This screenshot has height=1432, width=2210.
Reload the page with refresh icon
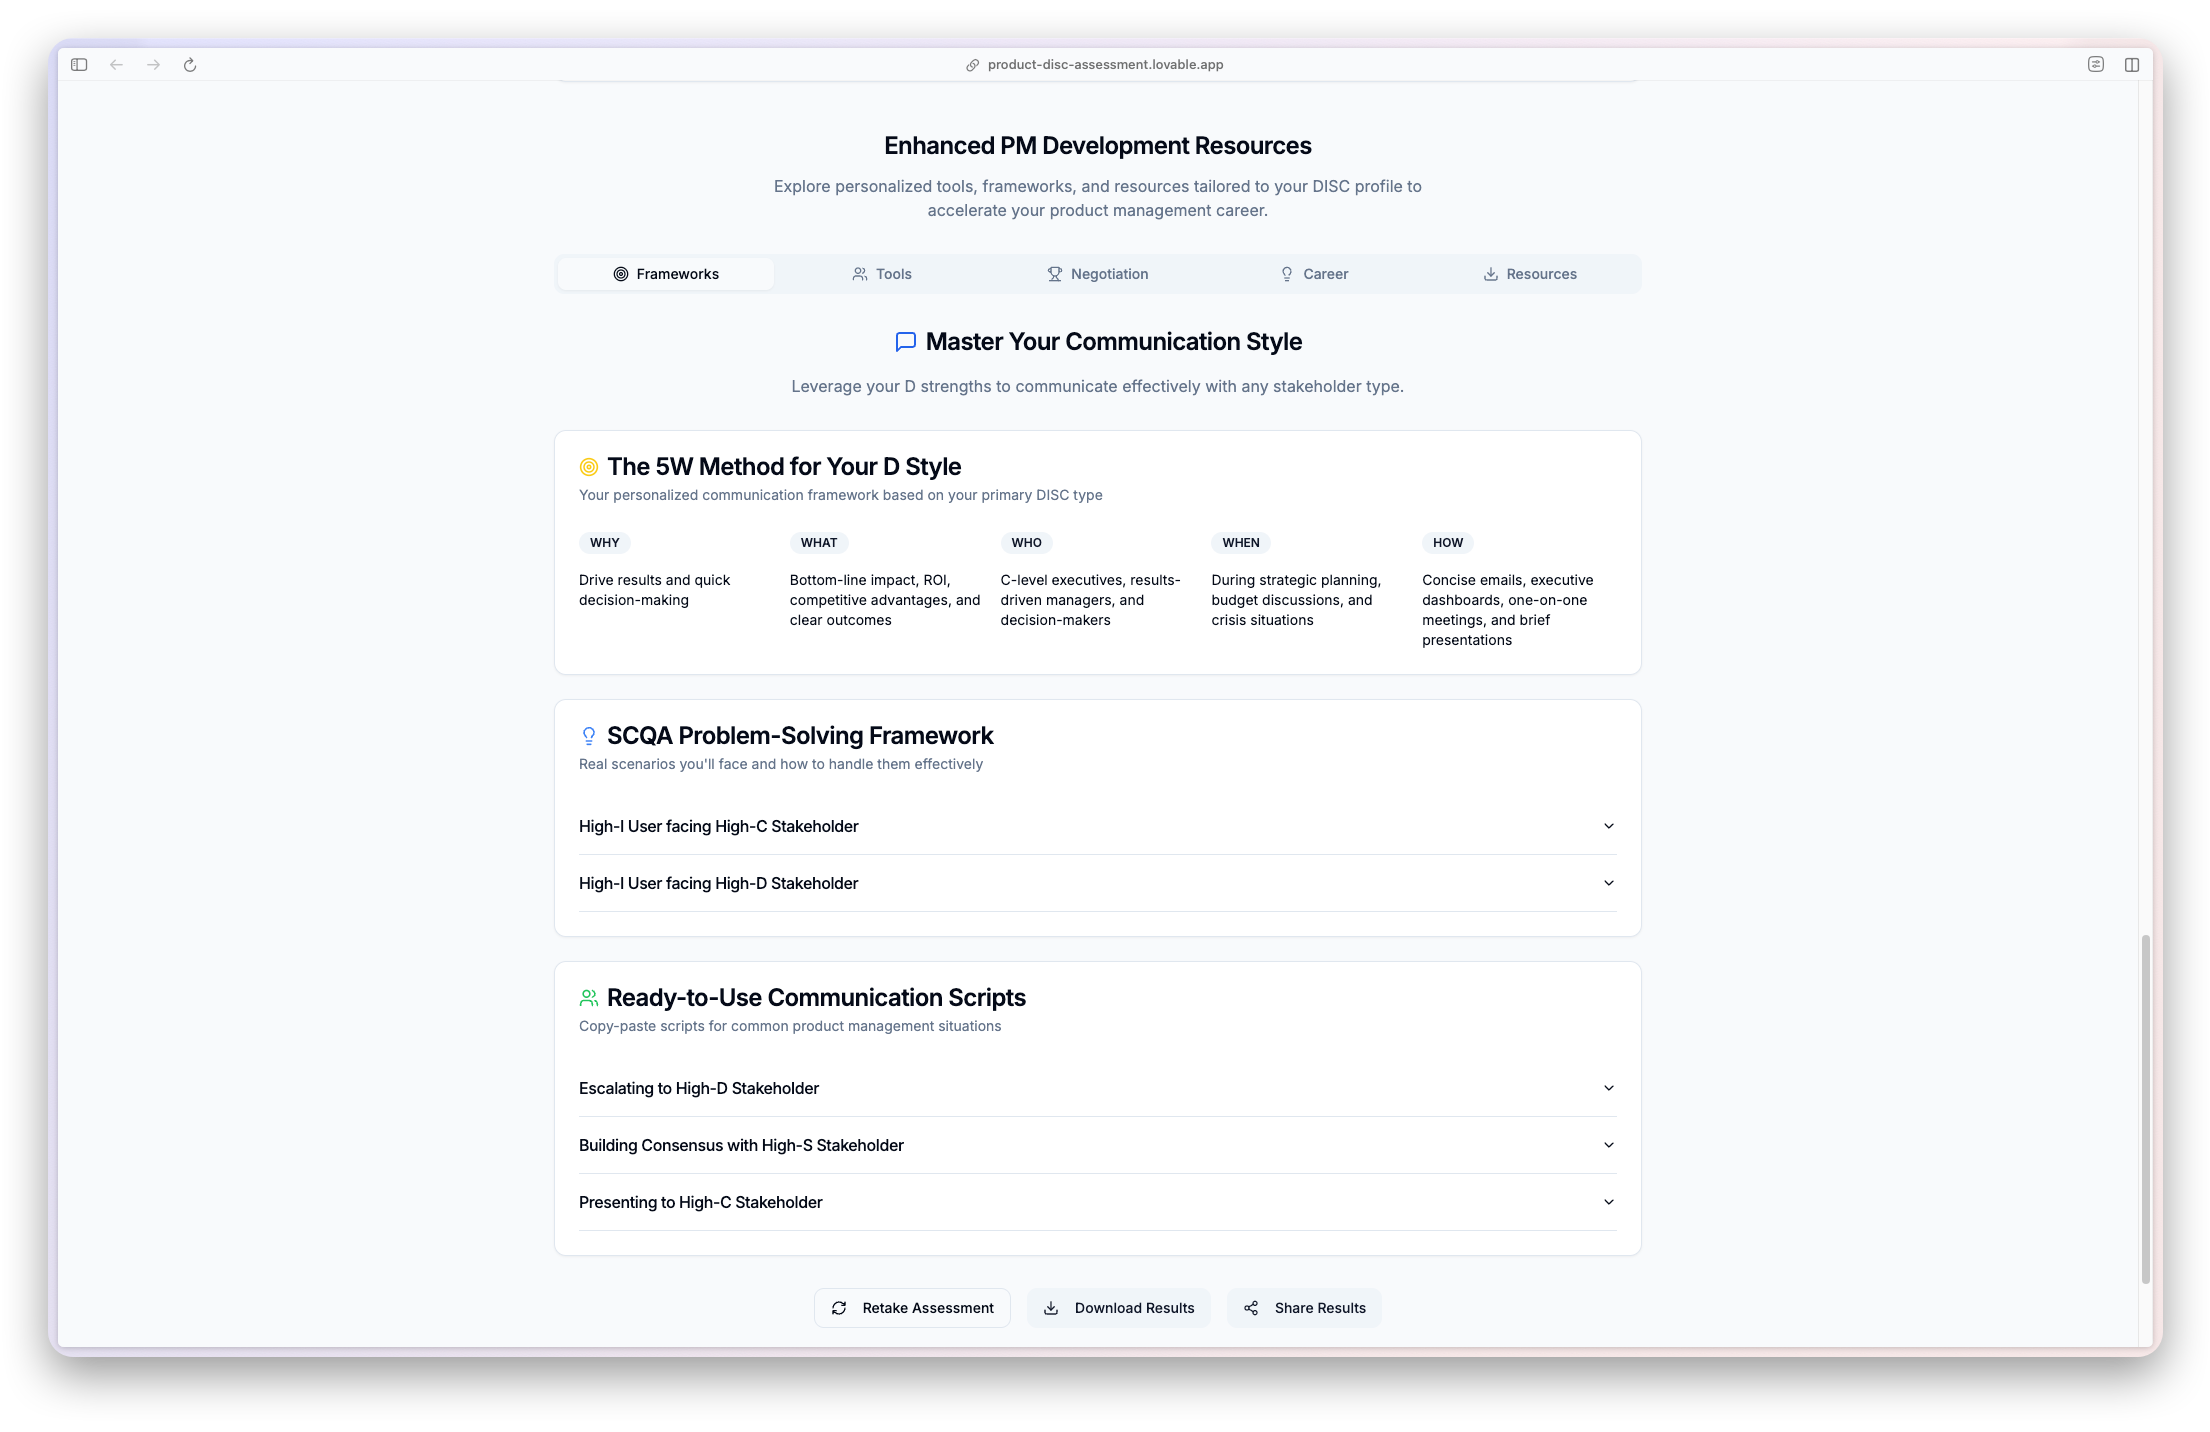point(190,65)
